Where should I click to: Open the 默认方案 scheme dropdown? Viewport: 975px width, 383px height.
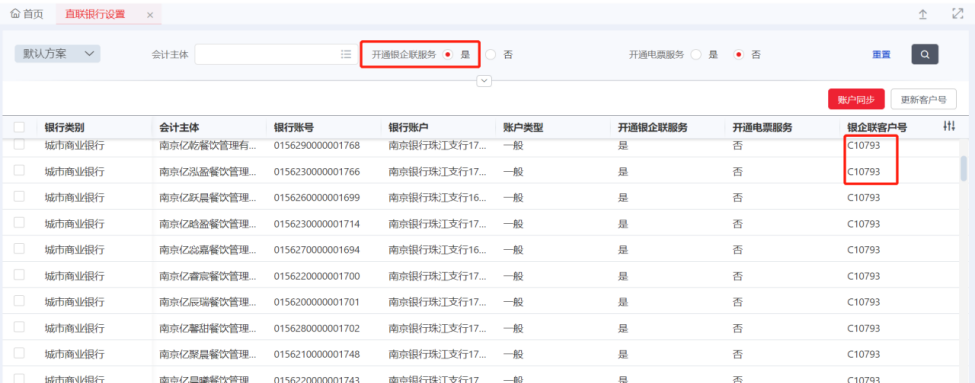(x=58, y=53)
